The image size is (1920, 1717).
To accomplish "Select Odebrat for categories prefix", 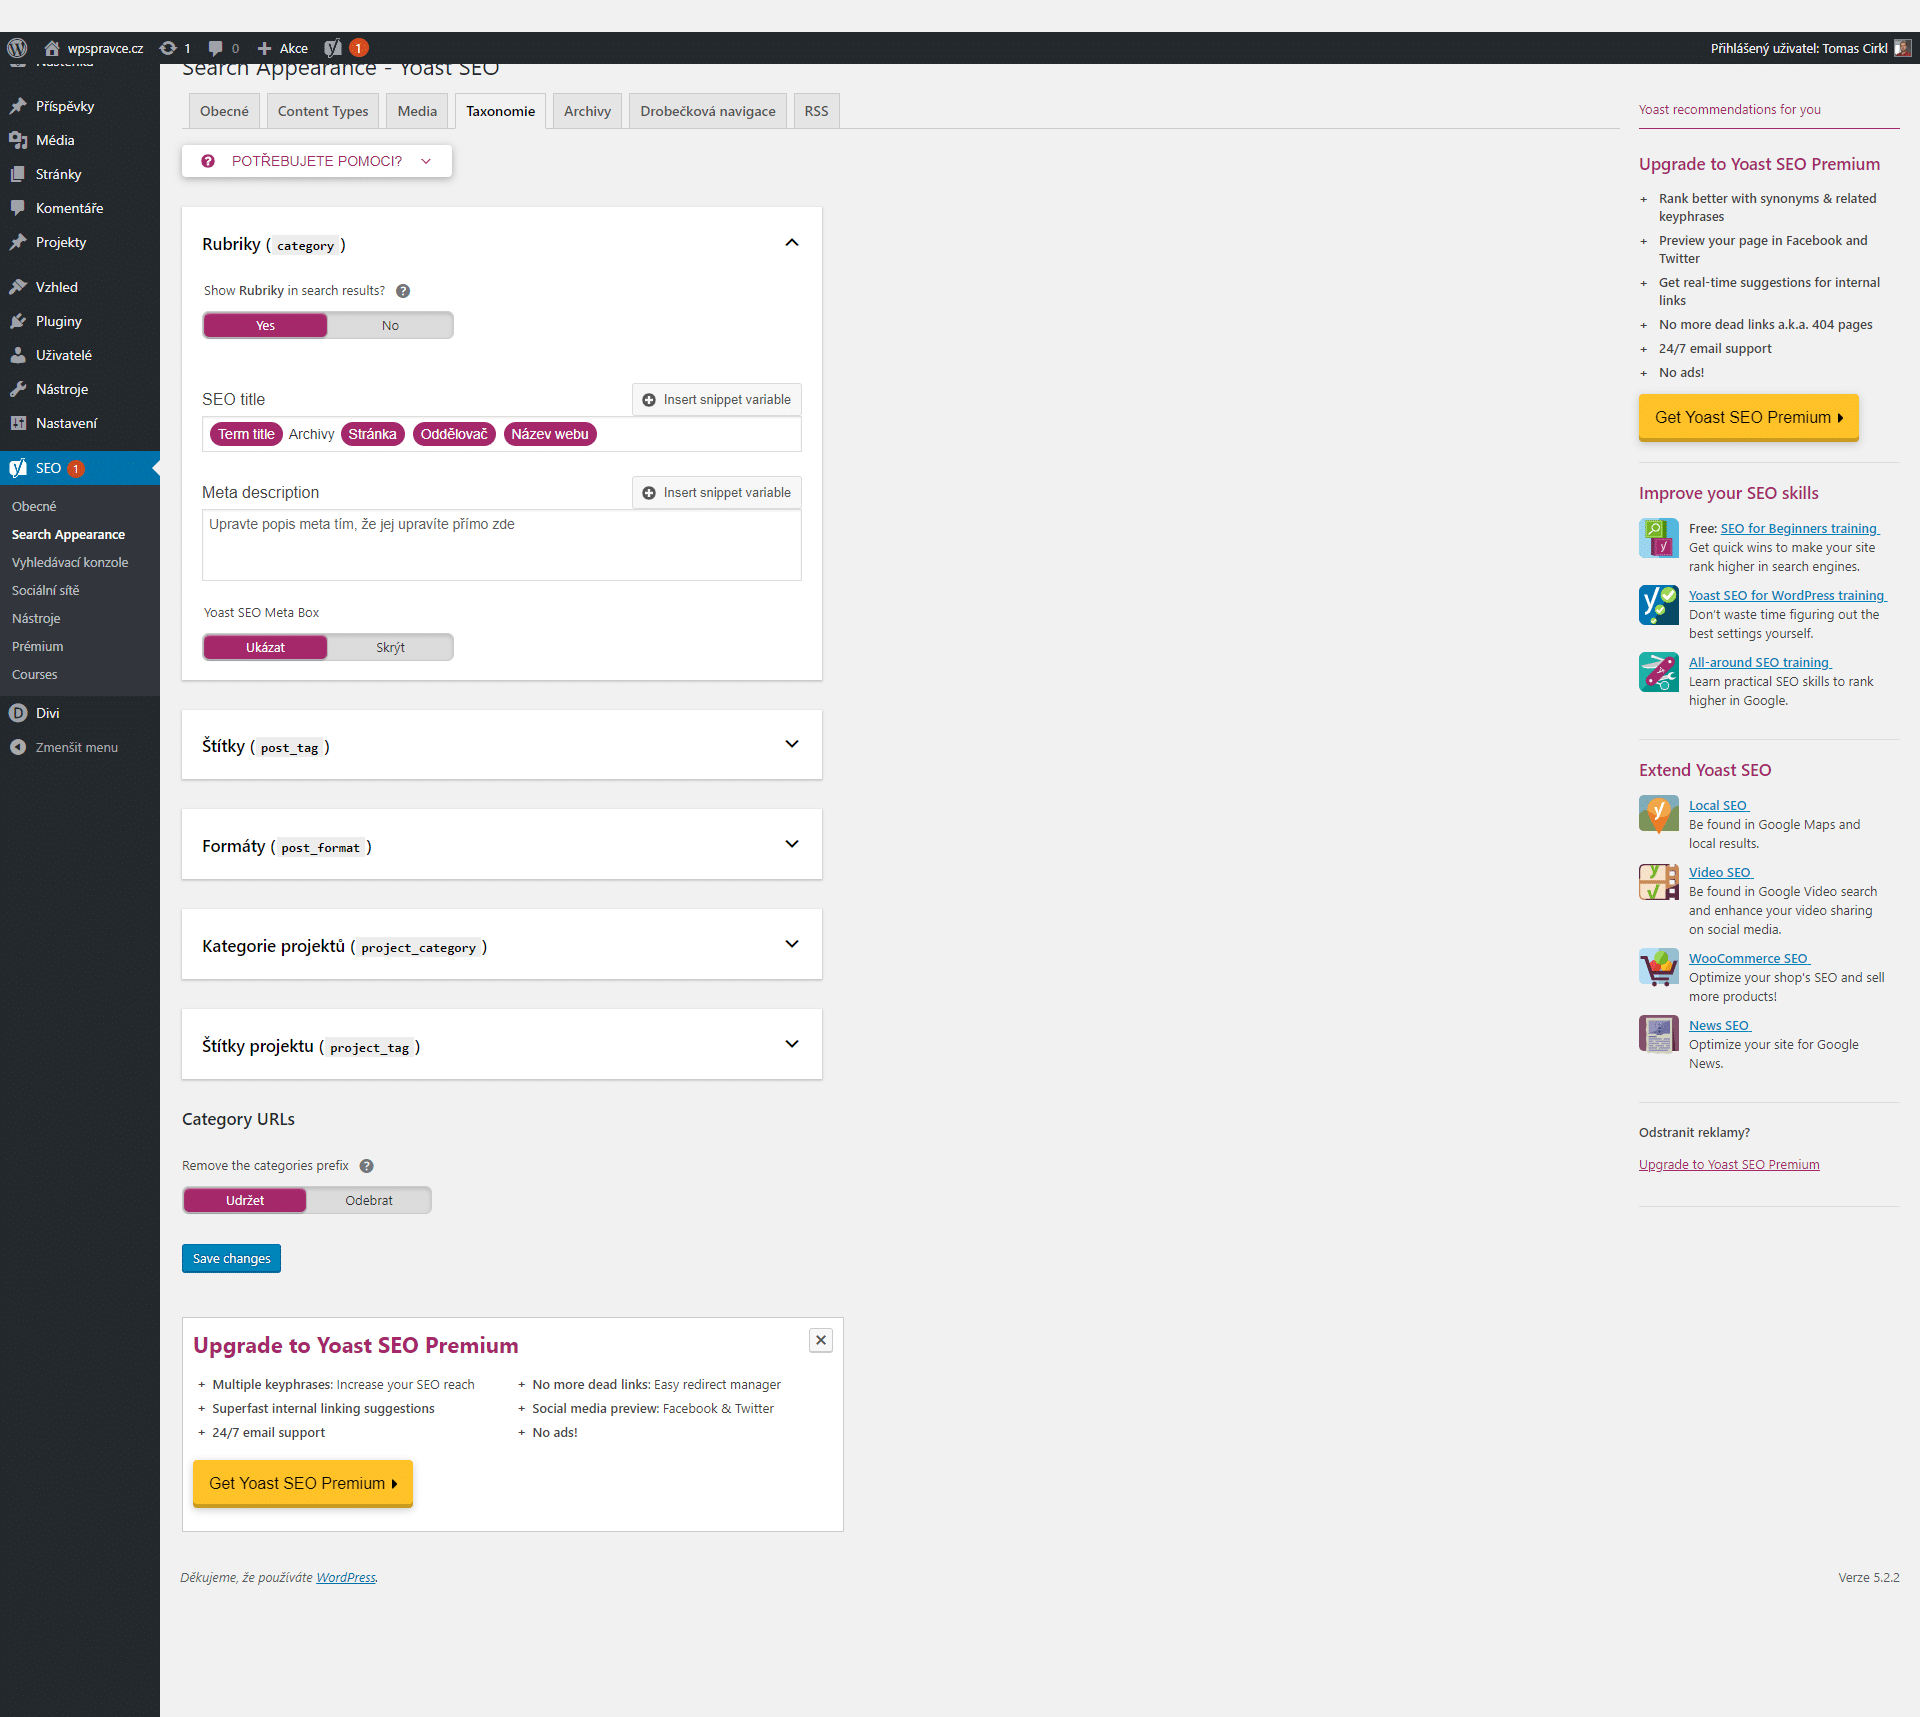I will (x=369, y=1201).
